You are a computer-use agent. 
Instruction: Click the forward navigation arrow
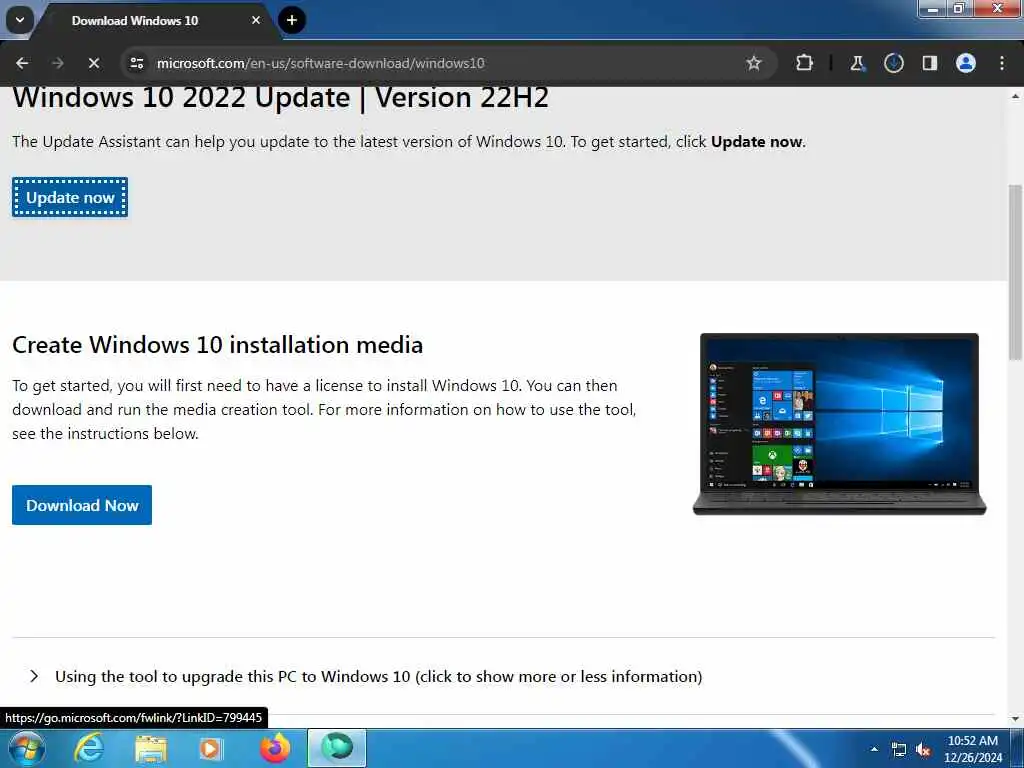pos(57,63)
